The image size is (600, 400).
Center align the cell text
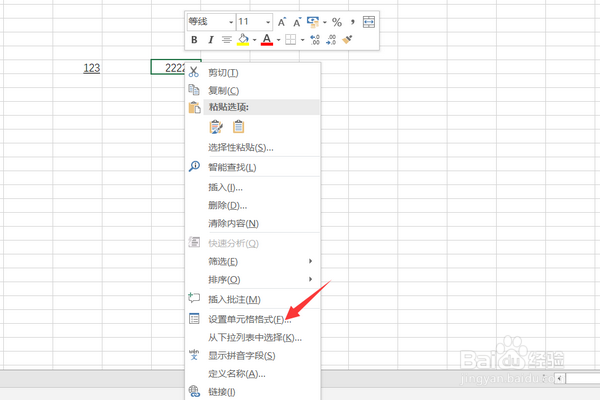227,40
